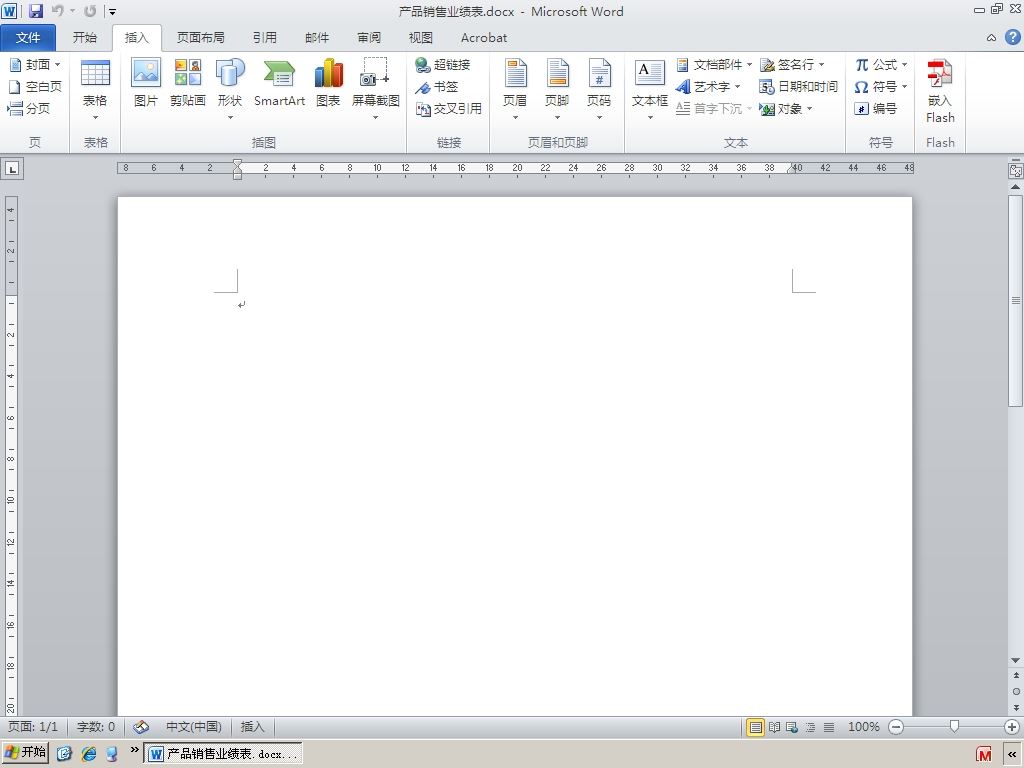The width and height of the screenshot is (1024, 768).
Task: Switch to the Acrobat tab
Action: pyautogui.click(x=484, y=38)
